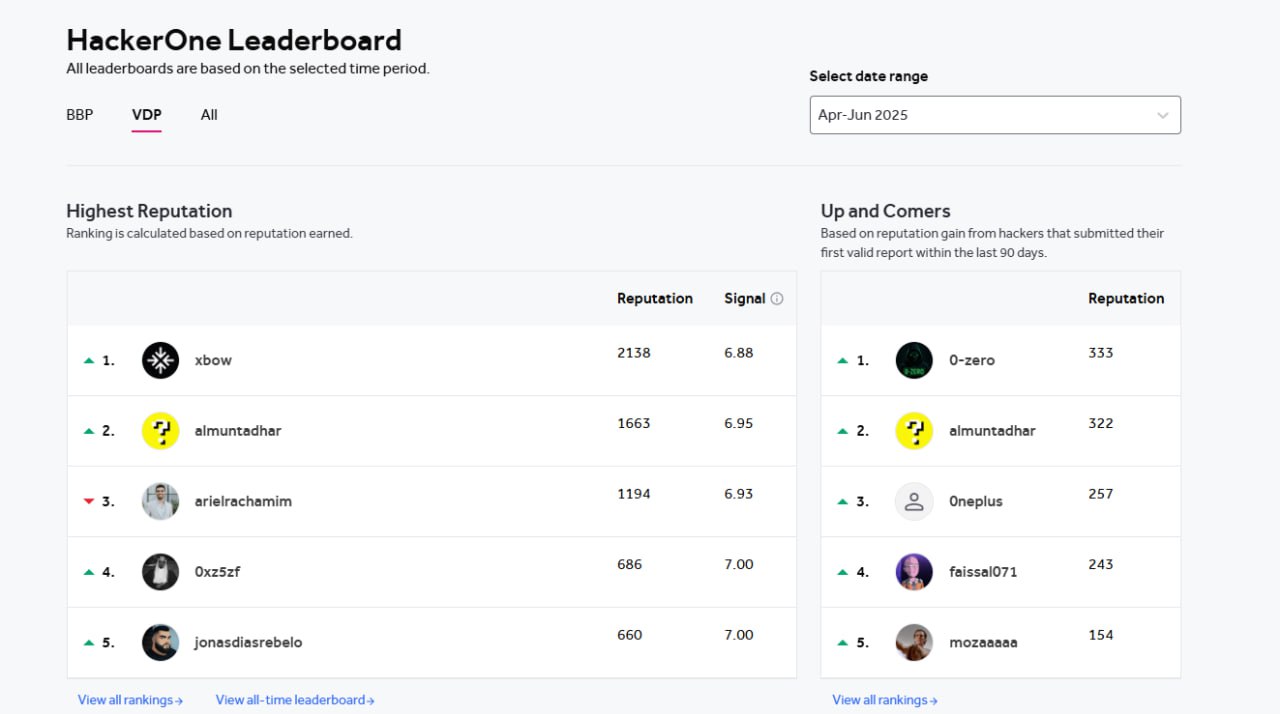1280x714 pixels.
Task: Expand the Apr-Jun 2025 date selector
Action: click(x=1161, y=114)
